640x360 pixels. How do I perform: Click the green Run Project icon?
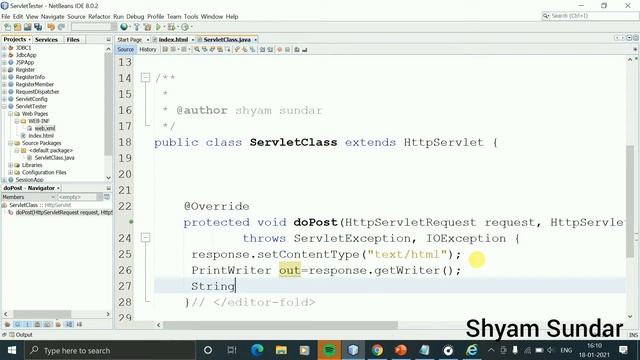point(158,27)
